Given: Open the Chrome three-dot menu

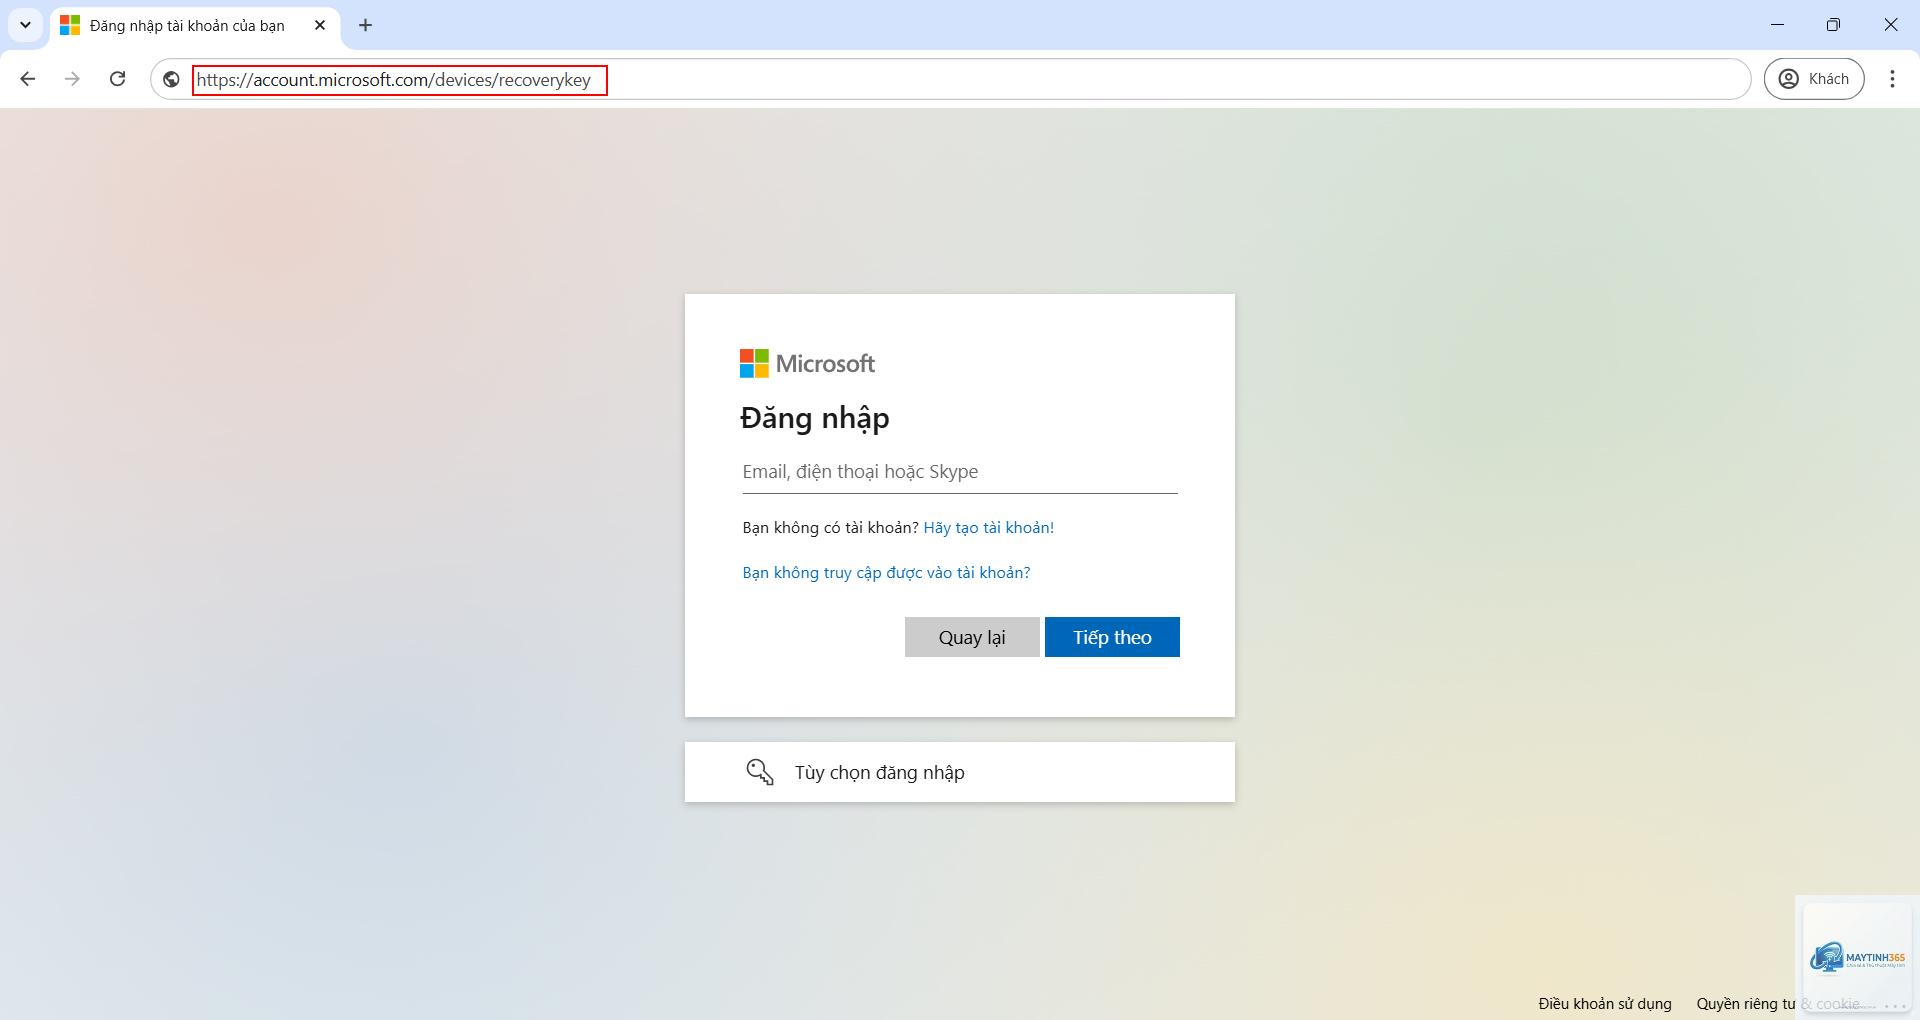Looking at the screenshot, I should [x=1892, y=79].
